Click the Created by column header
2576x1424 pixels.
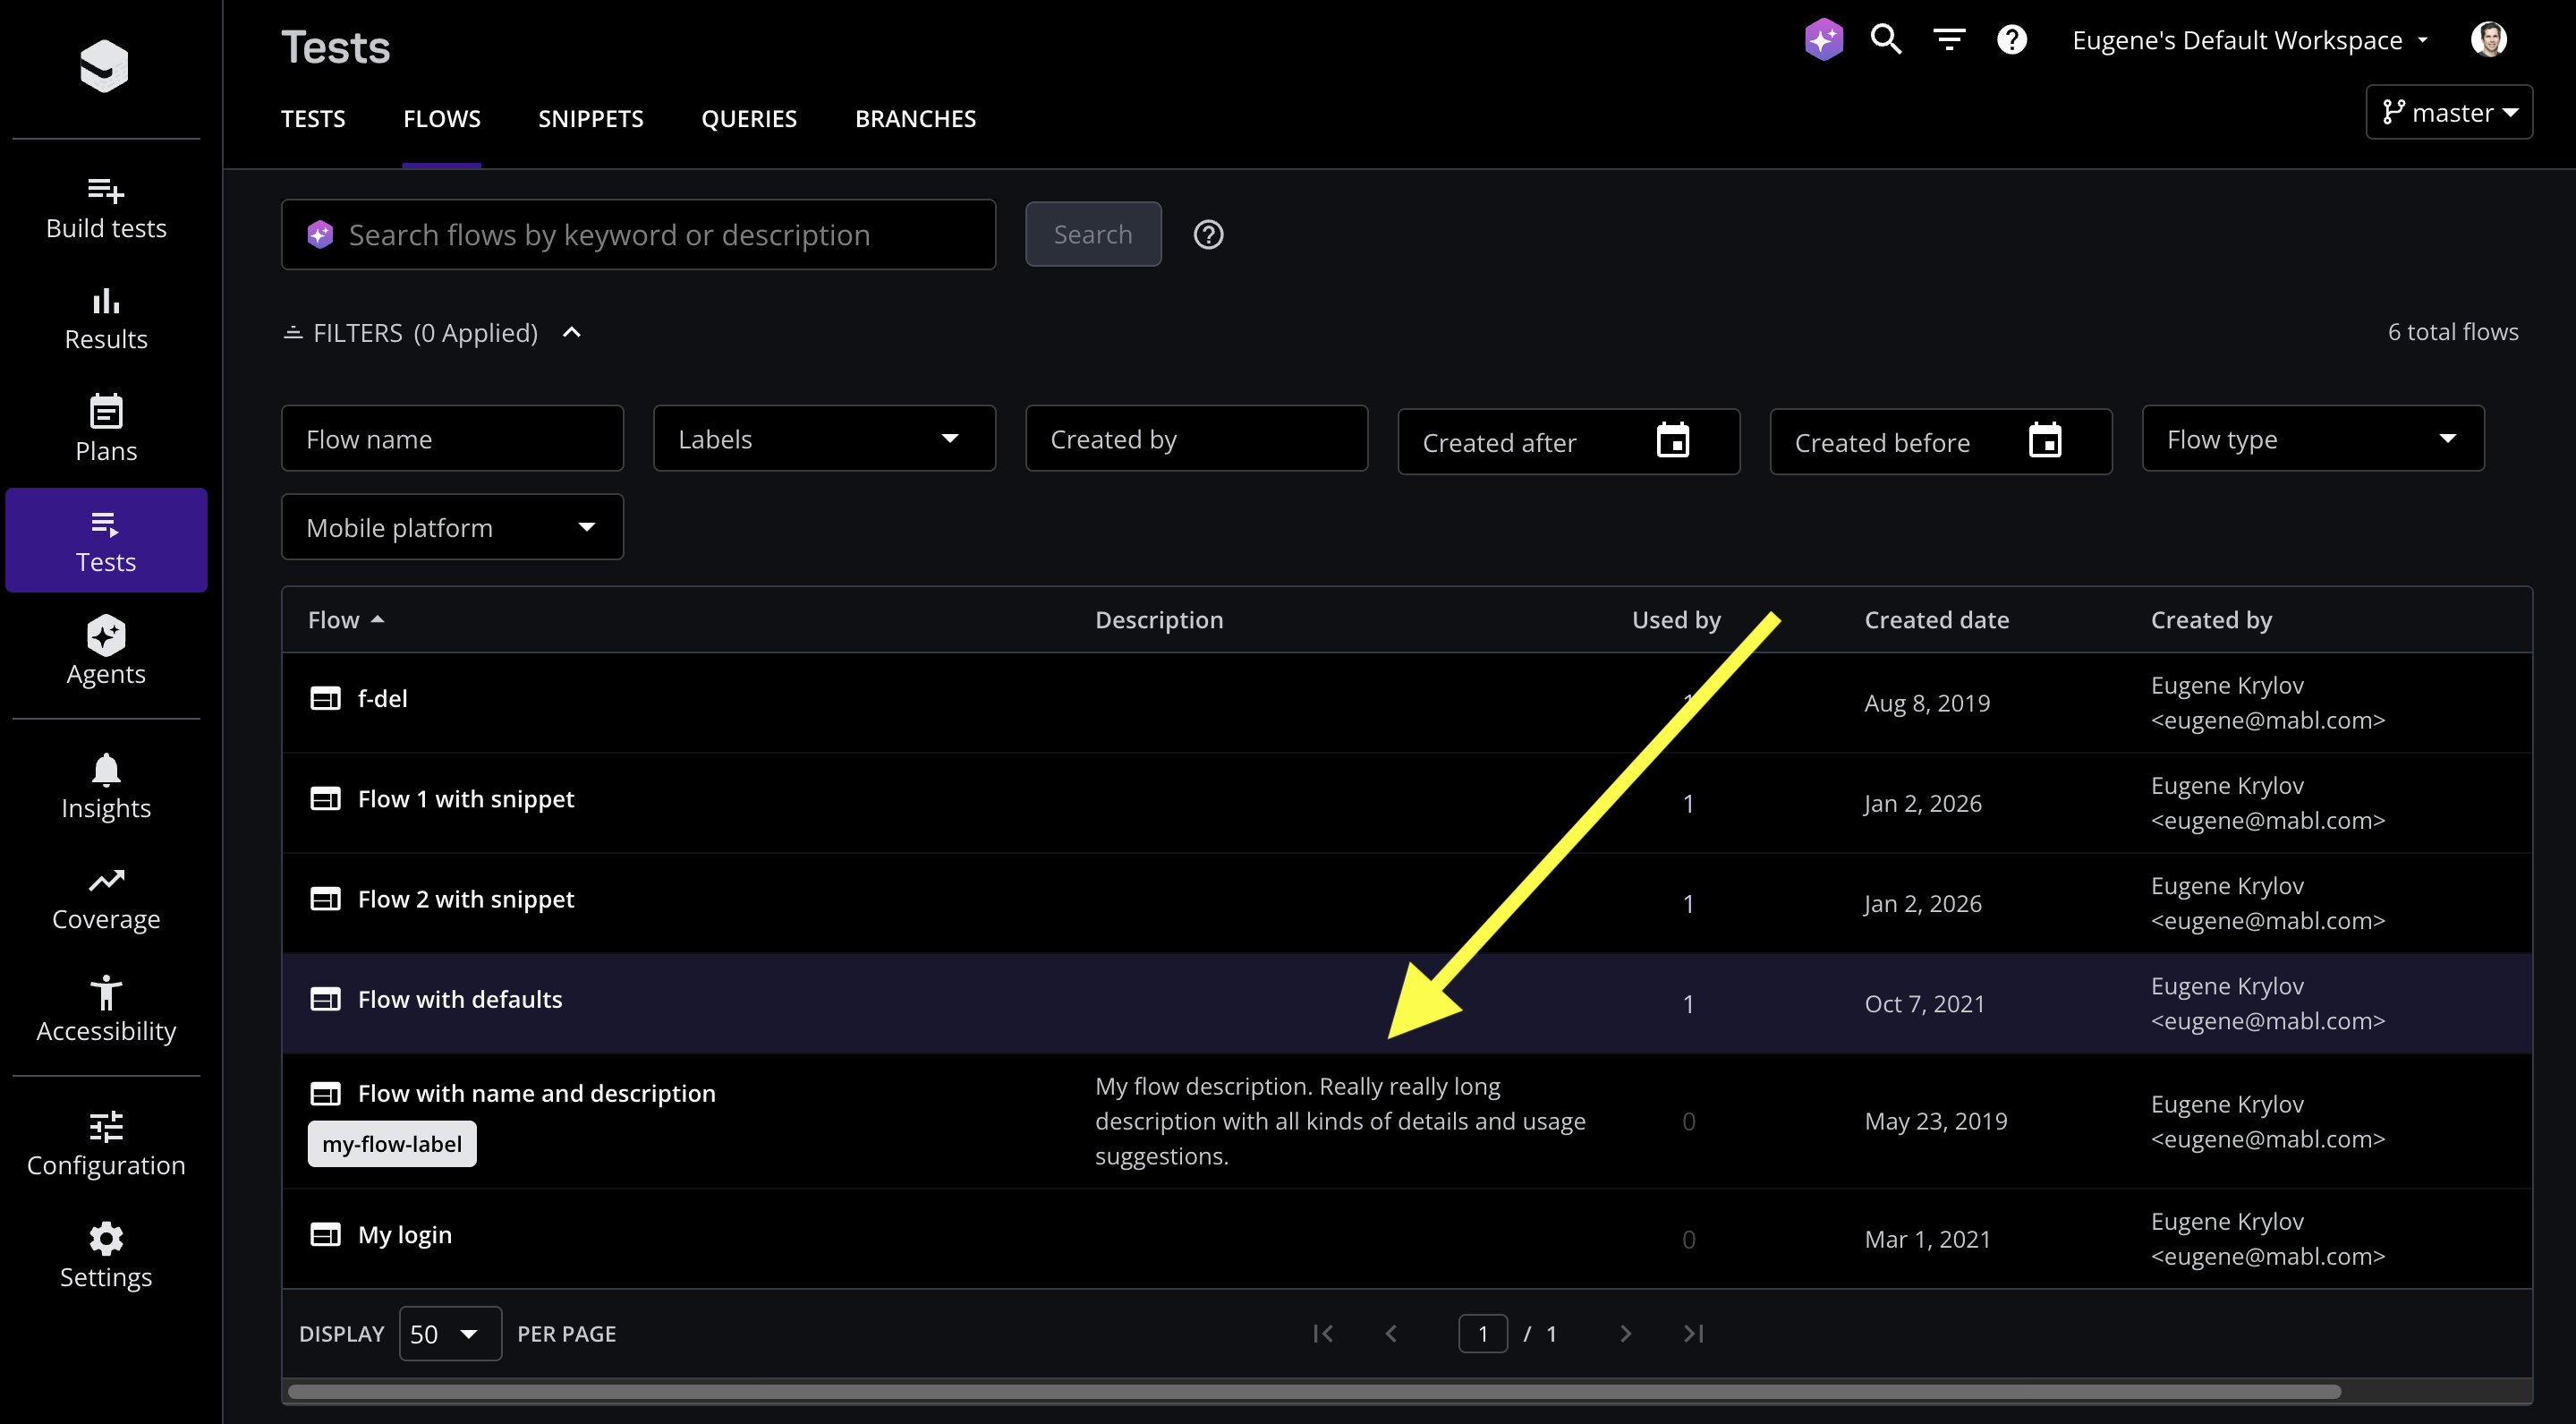pos(2211,620)
